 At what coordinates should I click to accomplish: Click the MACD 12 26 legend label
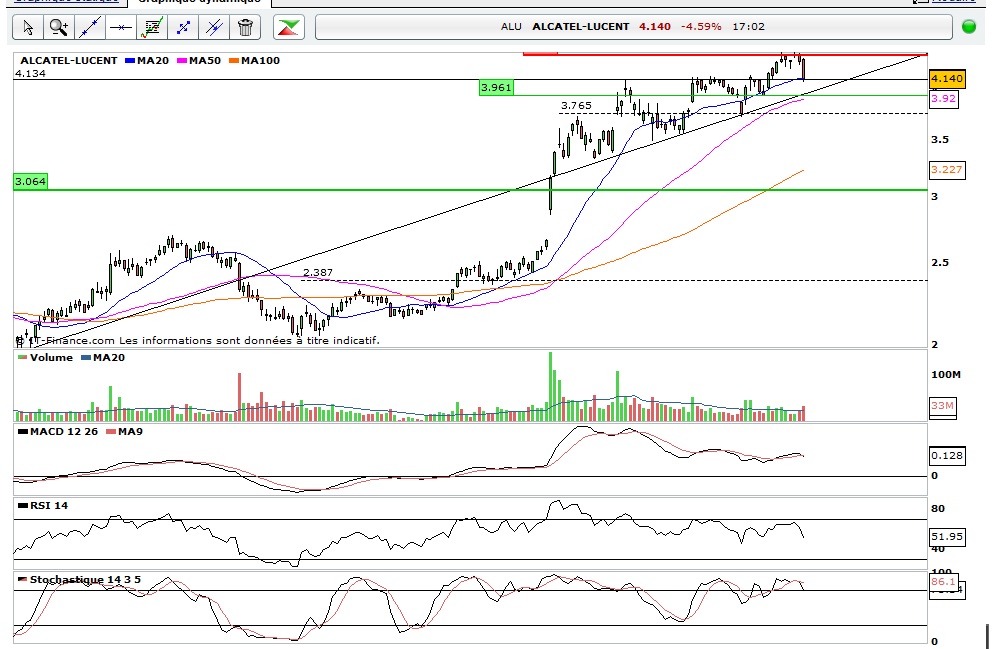coord(58,432)
